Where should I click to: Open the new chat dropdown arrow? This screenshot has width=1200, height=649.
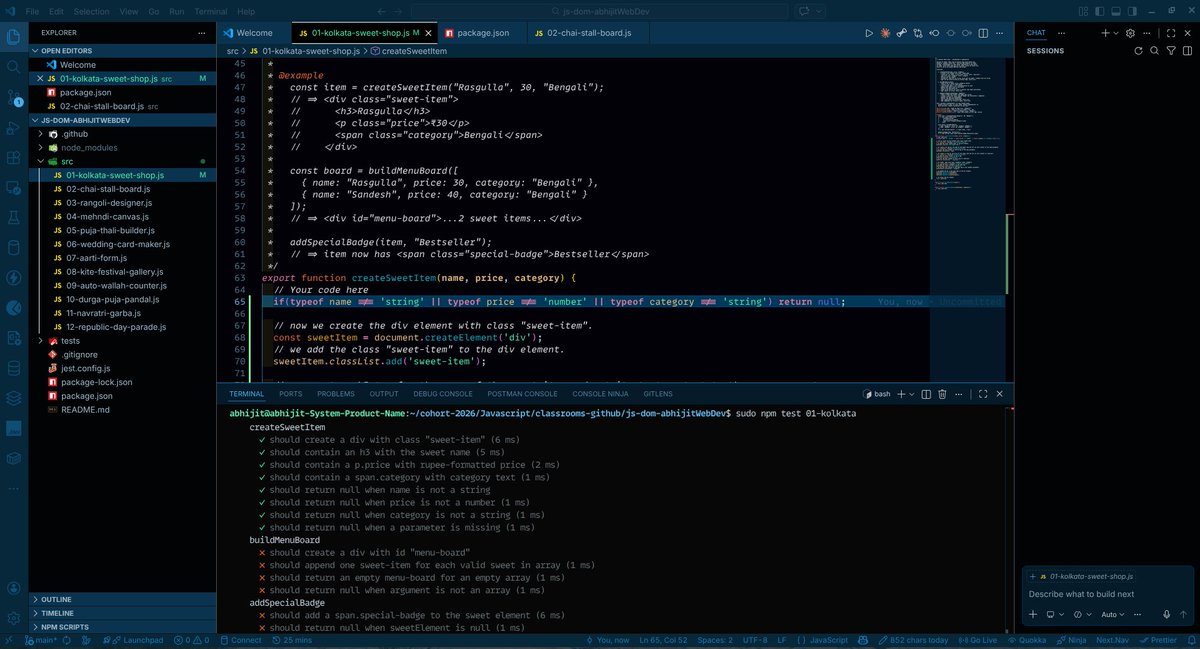coord(1116,33)
